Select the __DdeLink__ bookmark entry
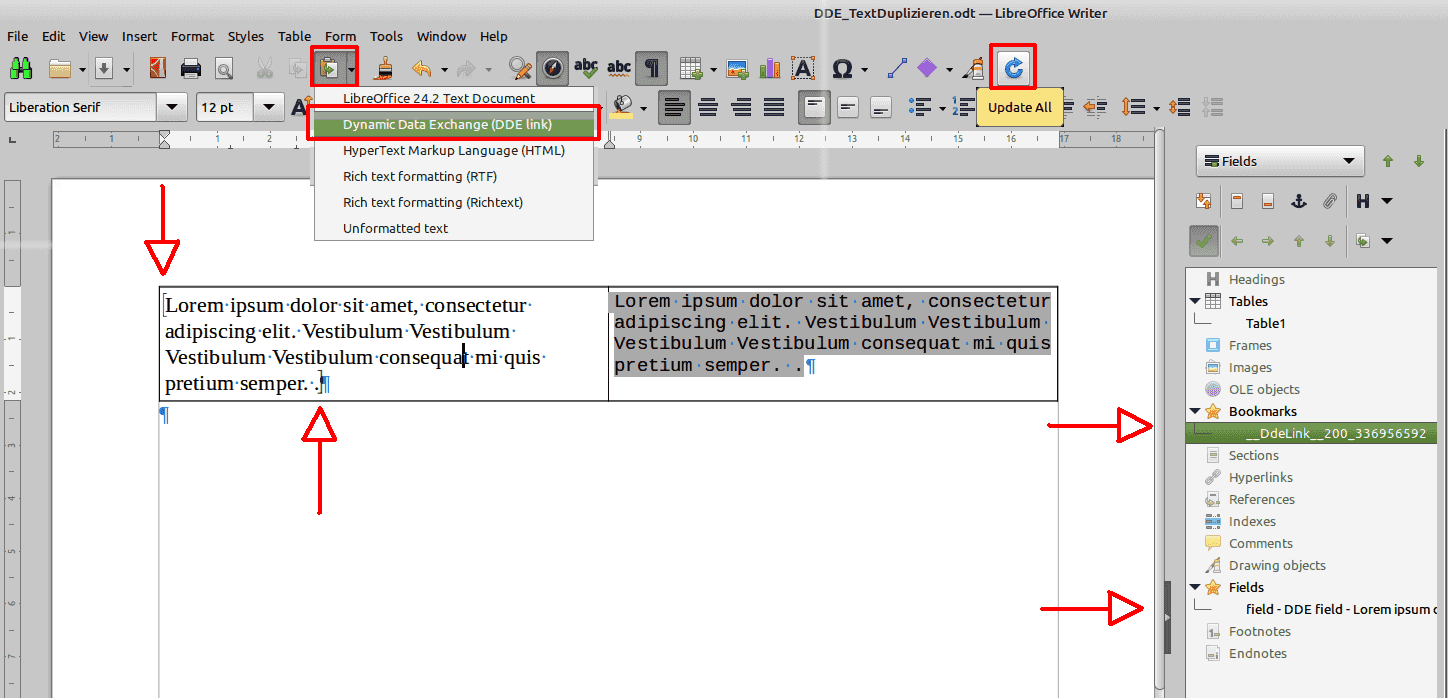 [1335, 433]
